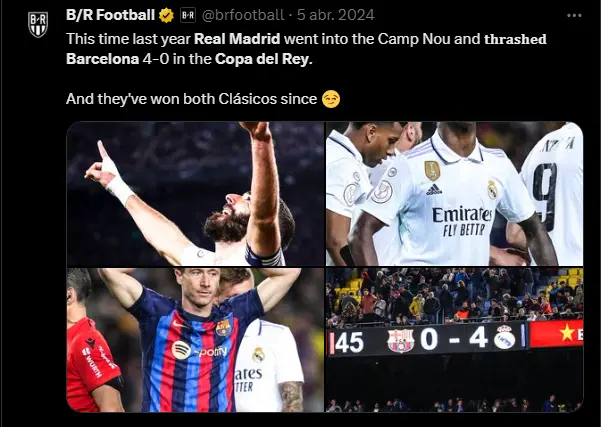The image size is (601, 427).
Task: Click the "And they've won both Clásicos since" line
Action: 191,99
